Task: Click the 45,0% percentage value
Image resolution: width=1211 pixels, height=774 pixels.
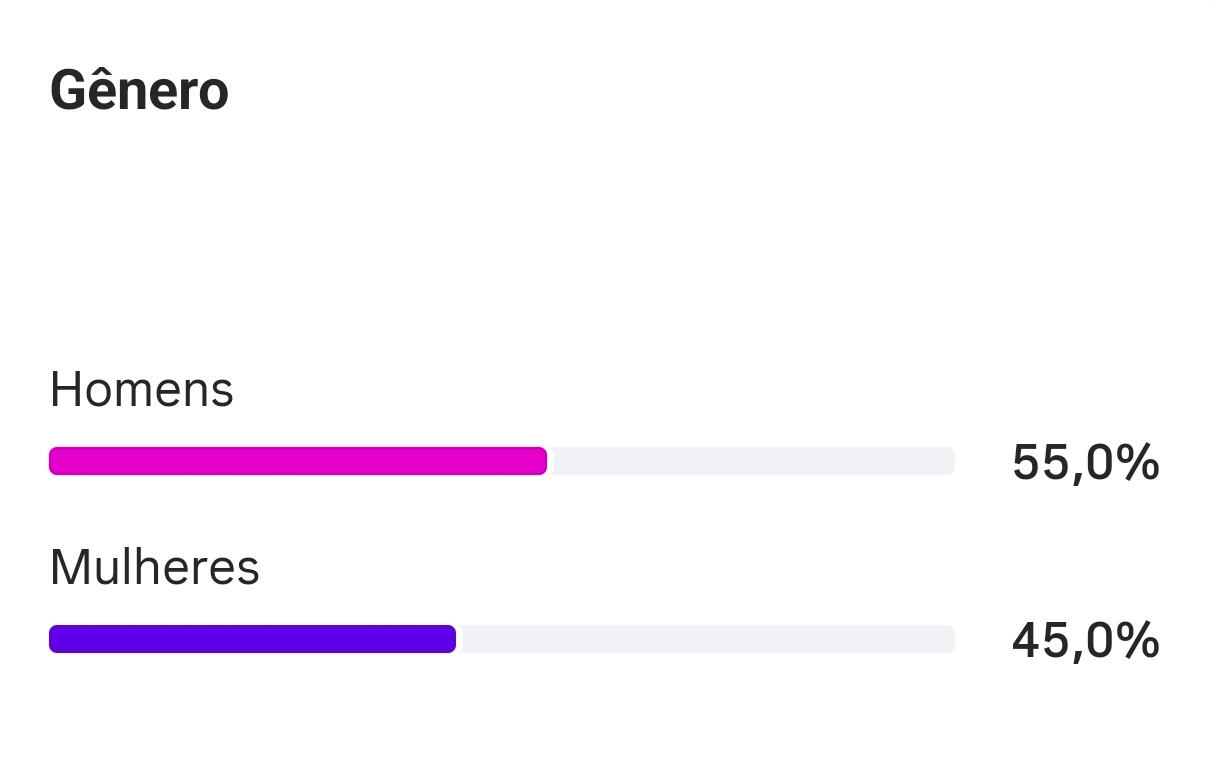Action: (x=1086, y=641)
